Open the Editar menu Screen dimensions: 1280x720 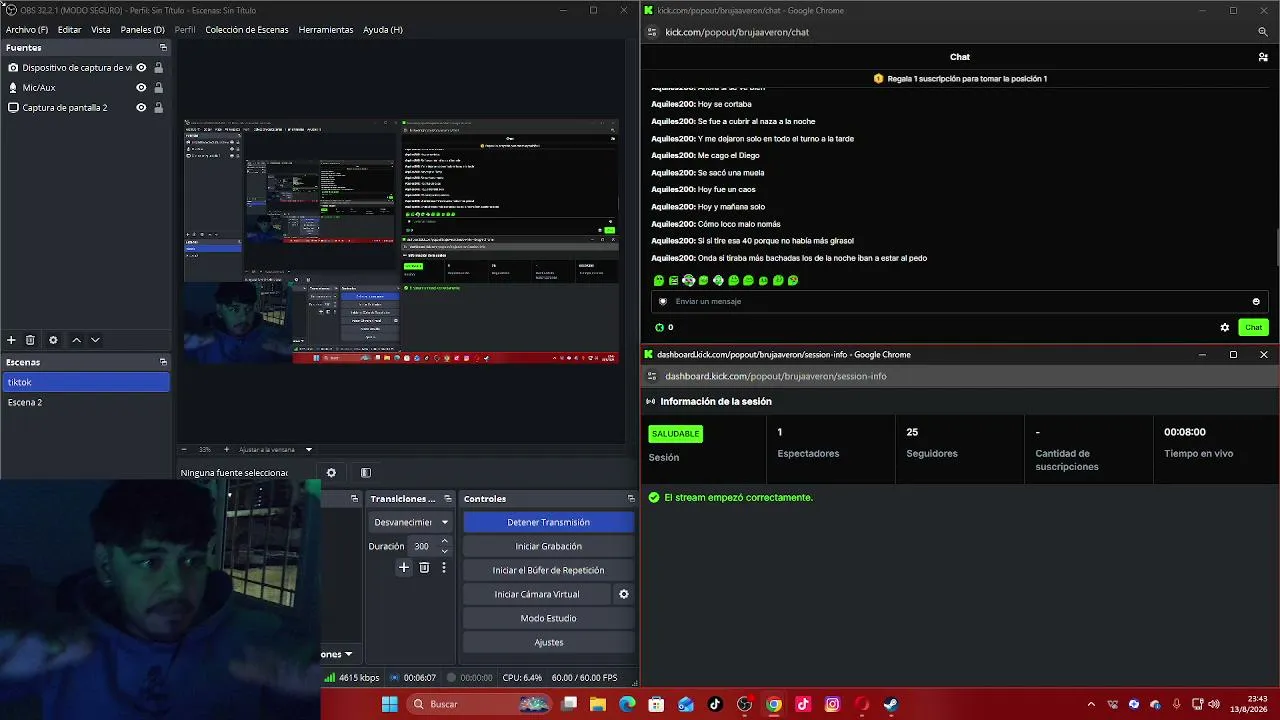(x=69, y=30)
